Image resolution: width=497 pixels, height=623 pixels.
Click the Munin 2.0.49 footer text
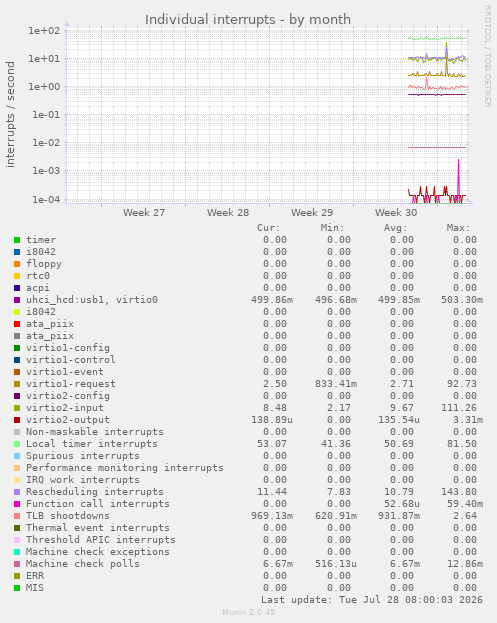tap(248, 612)
